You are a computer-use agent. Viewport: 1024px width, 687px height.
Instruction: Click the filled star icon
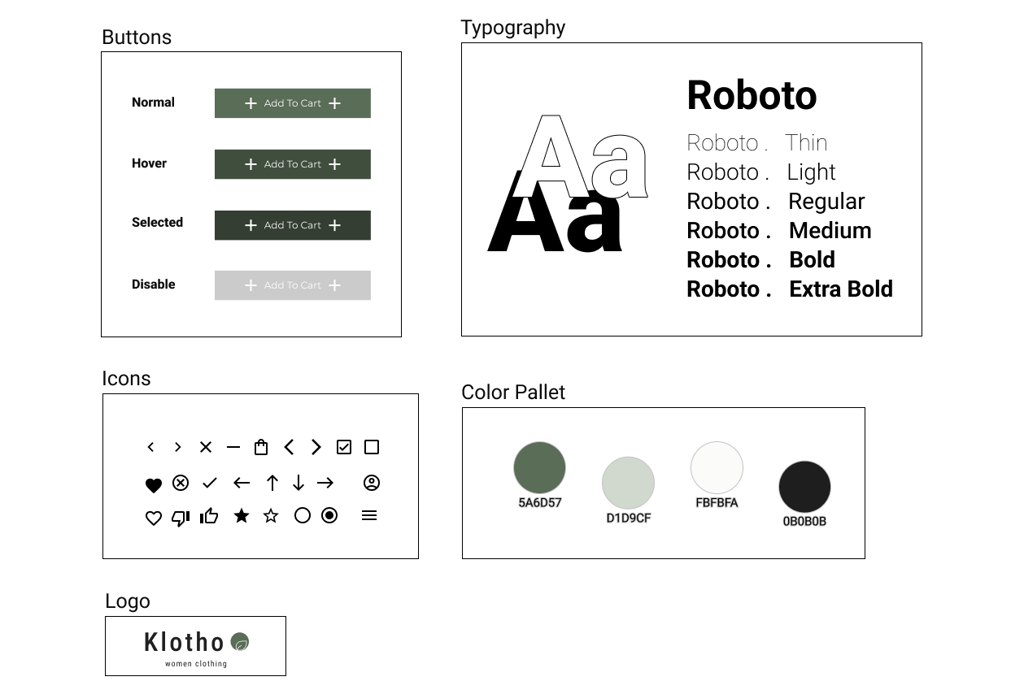click(x=242, y=516)
